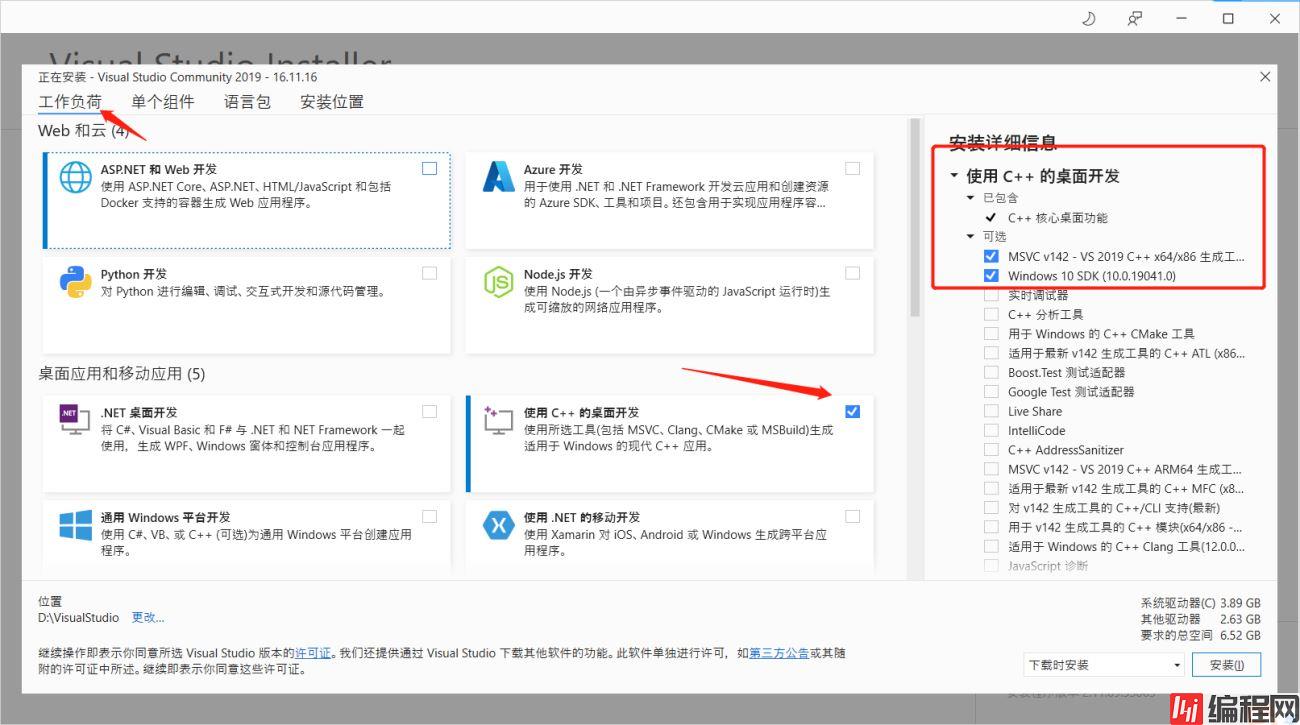Check the C++ AddressSanitizer component
The image size is (1300, 725).
[991, 450]
